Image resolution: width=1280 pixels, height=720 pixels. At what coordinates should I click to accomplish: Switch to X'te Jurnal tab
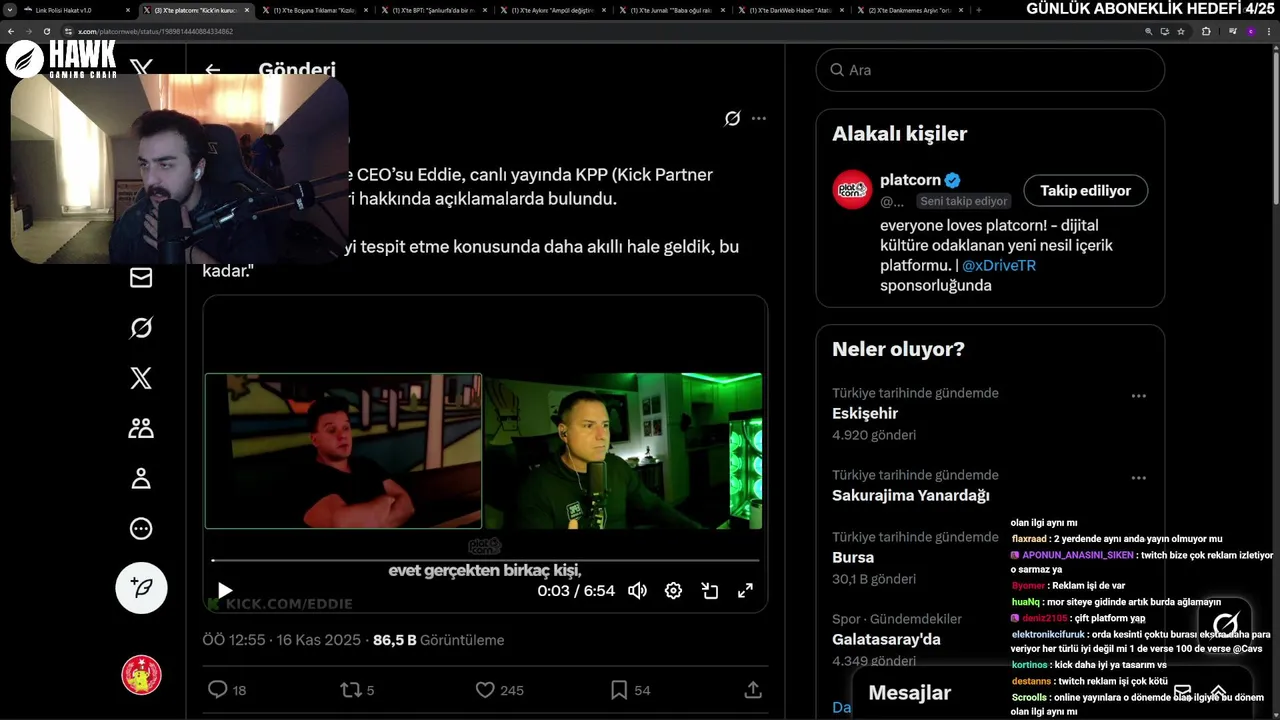(x=670, y=10)
